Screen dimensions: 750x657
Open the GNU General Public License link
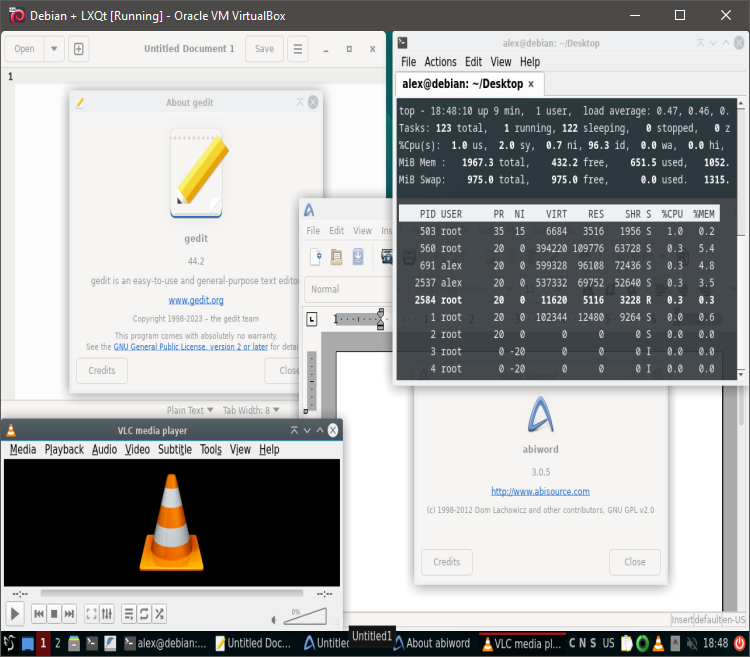[190, 347]
